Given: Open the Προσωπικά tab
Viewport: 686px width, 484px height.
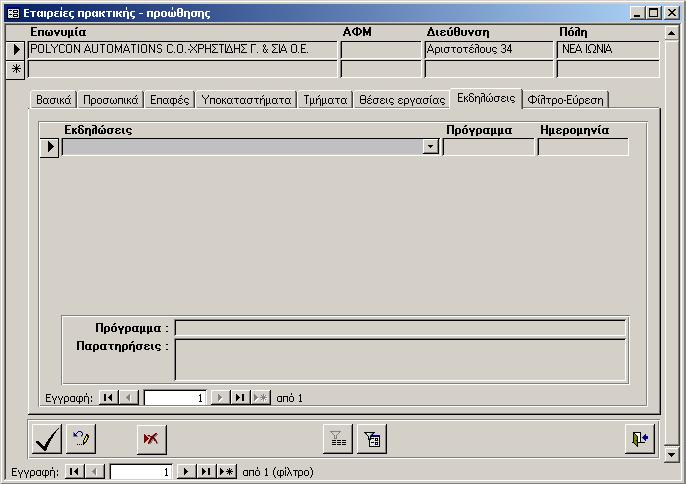Looking at the screenshot, I should [x=110, y=100].
